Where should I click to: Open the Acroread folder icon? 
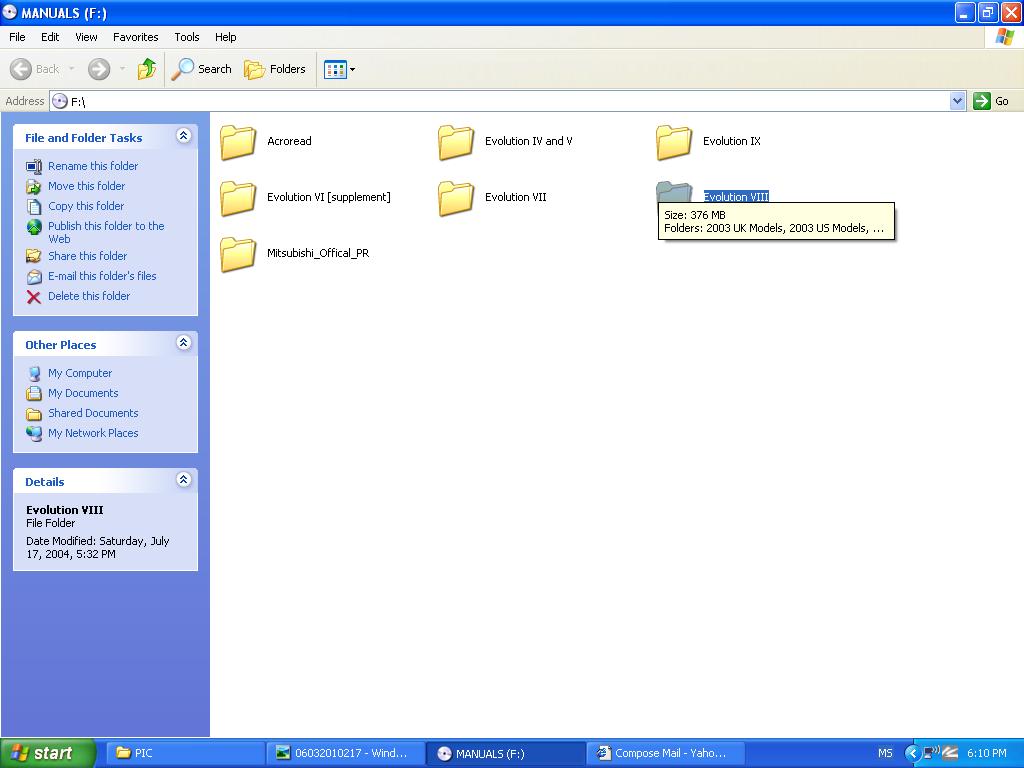tap(238, 142)
